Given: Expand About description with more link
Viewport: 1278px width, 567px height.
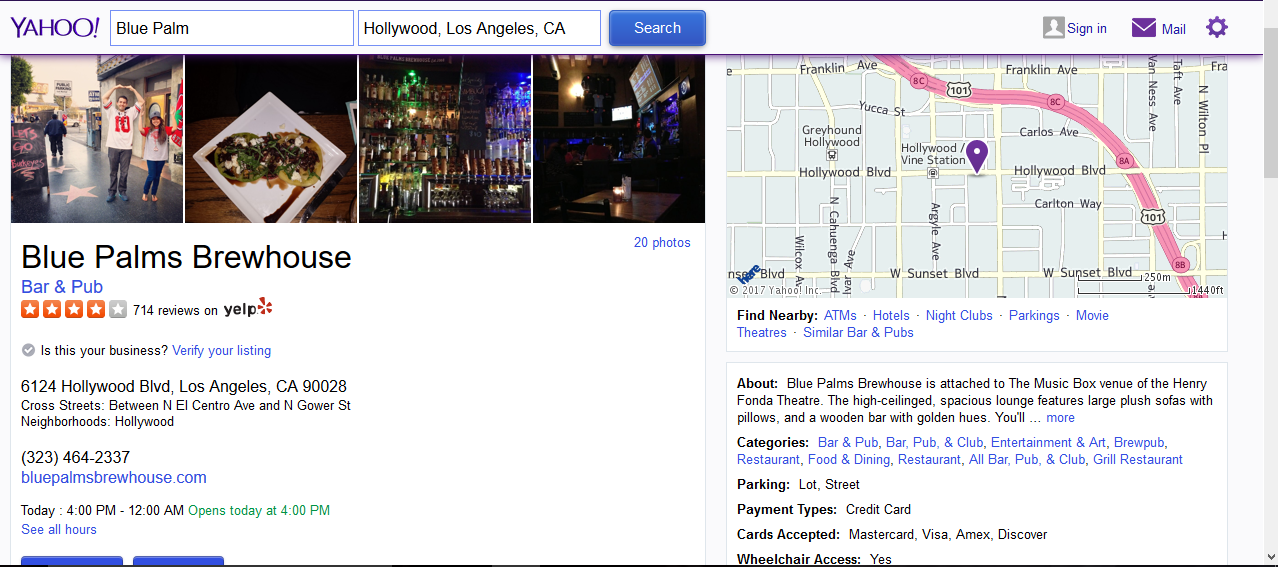Looking at the screenshot, I should 1060,418.
